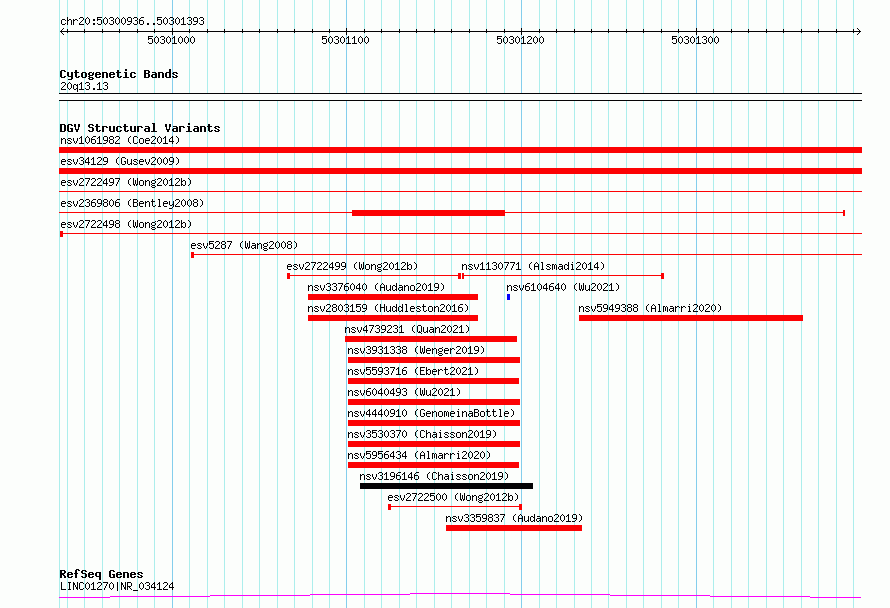Image resolution: width=890 pixels, height=608 pixels.
Task: Select nsv3376040 (Audano2019) label
Action: pyautogui.click(x=376, y=287)
